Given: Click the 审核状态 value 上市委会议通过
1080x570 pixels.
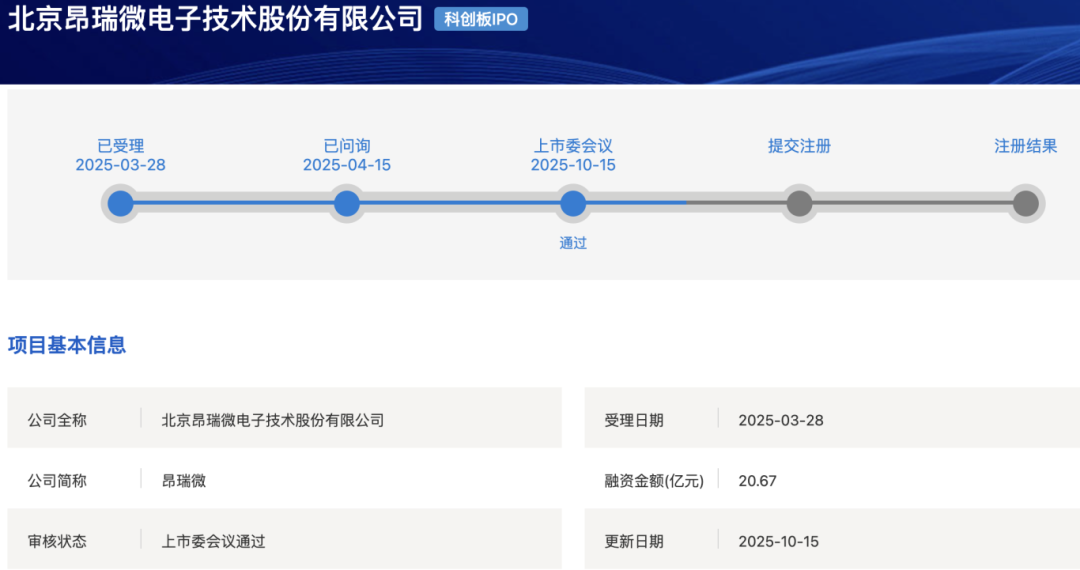Looking at the screenshot, I should 214,541.
